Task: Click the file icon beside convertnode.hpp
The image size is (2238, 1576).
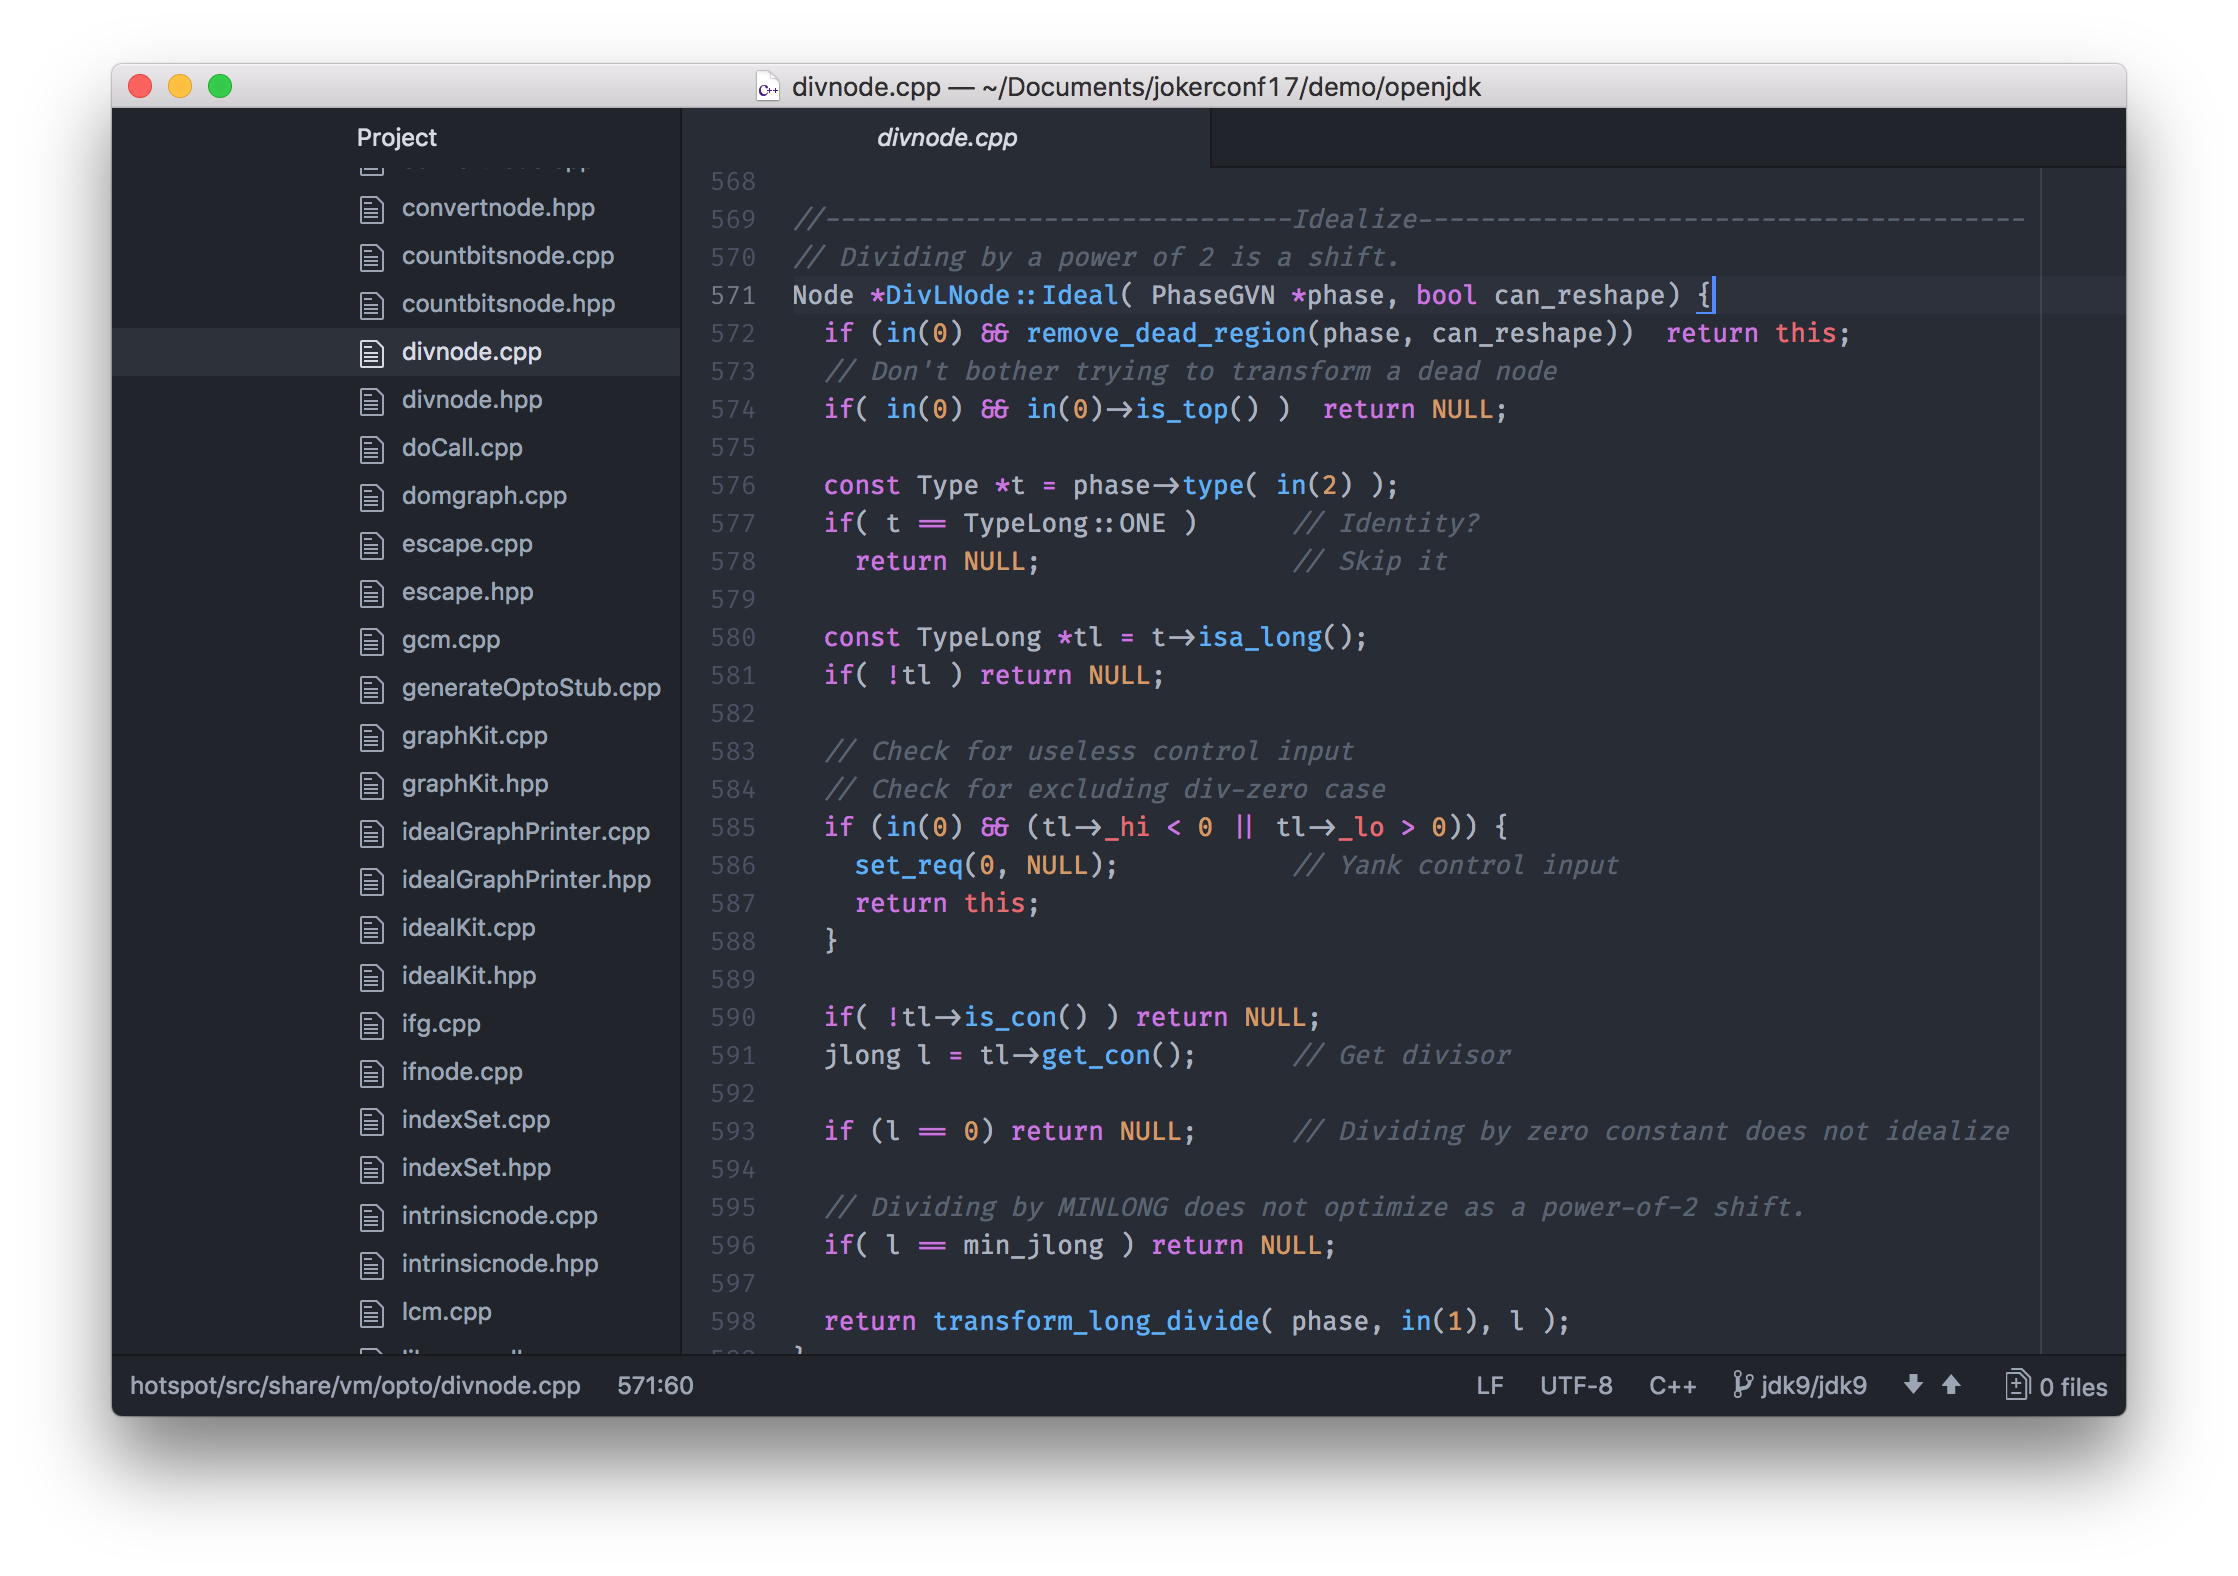Action: 372,209
